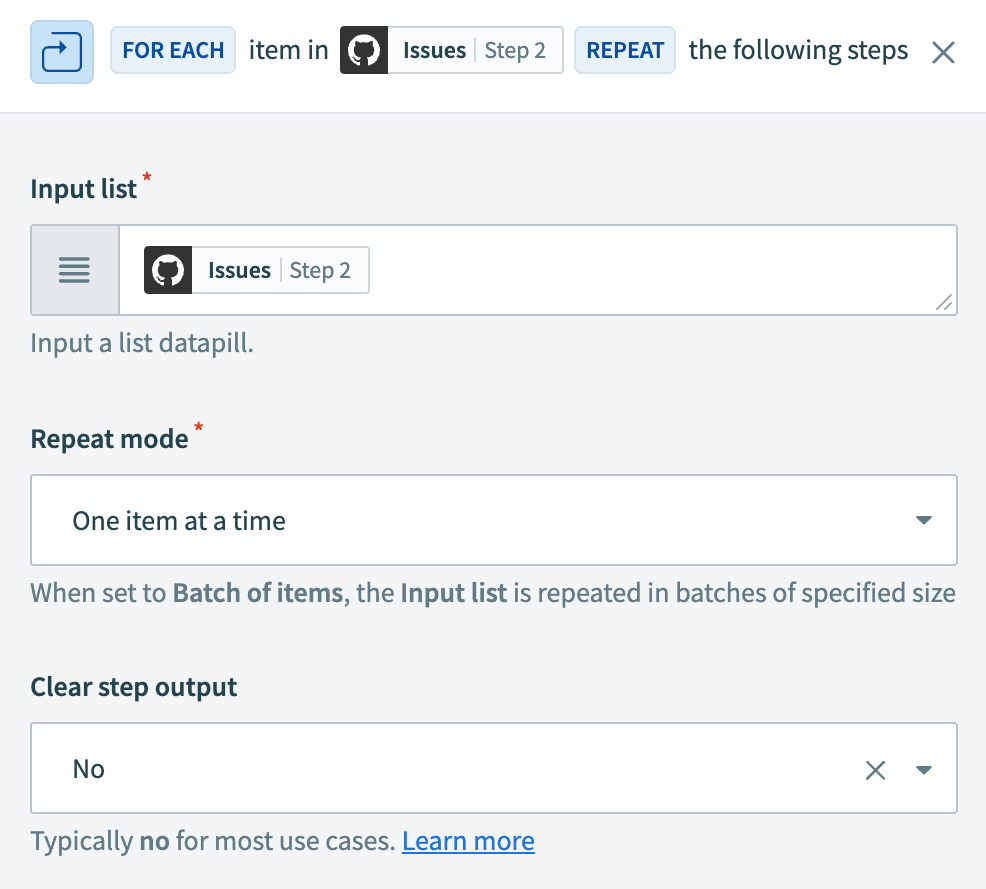Screen dimensions: 986x889
Task: Open the Repeat mode dropdown
Action: coord(494,520)
